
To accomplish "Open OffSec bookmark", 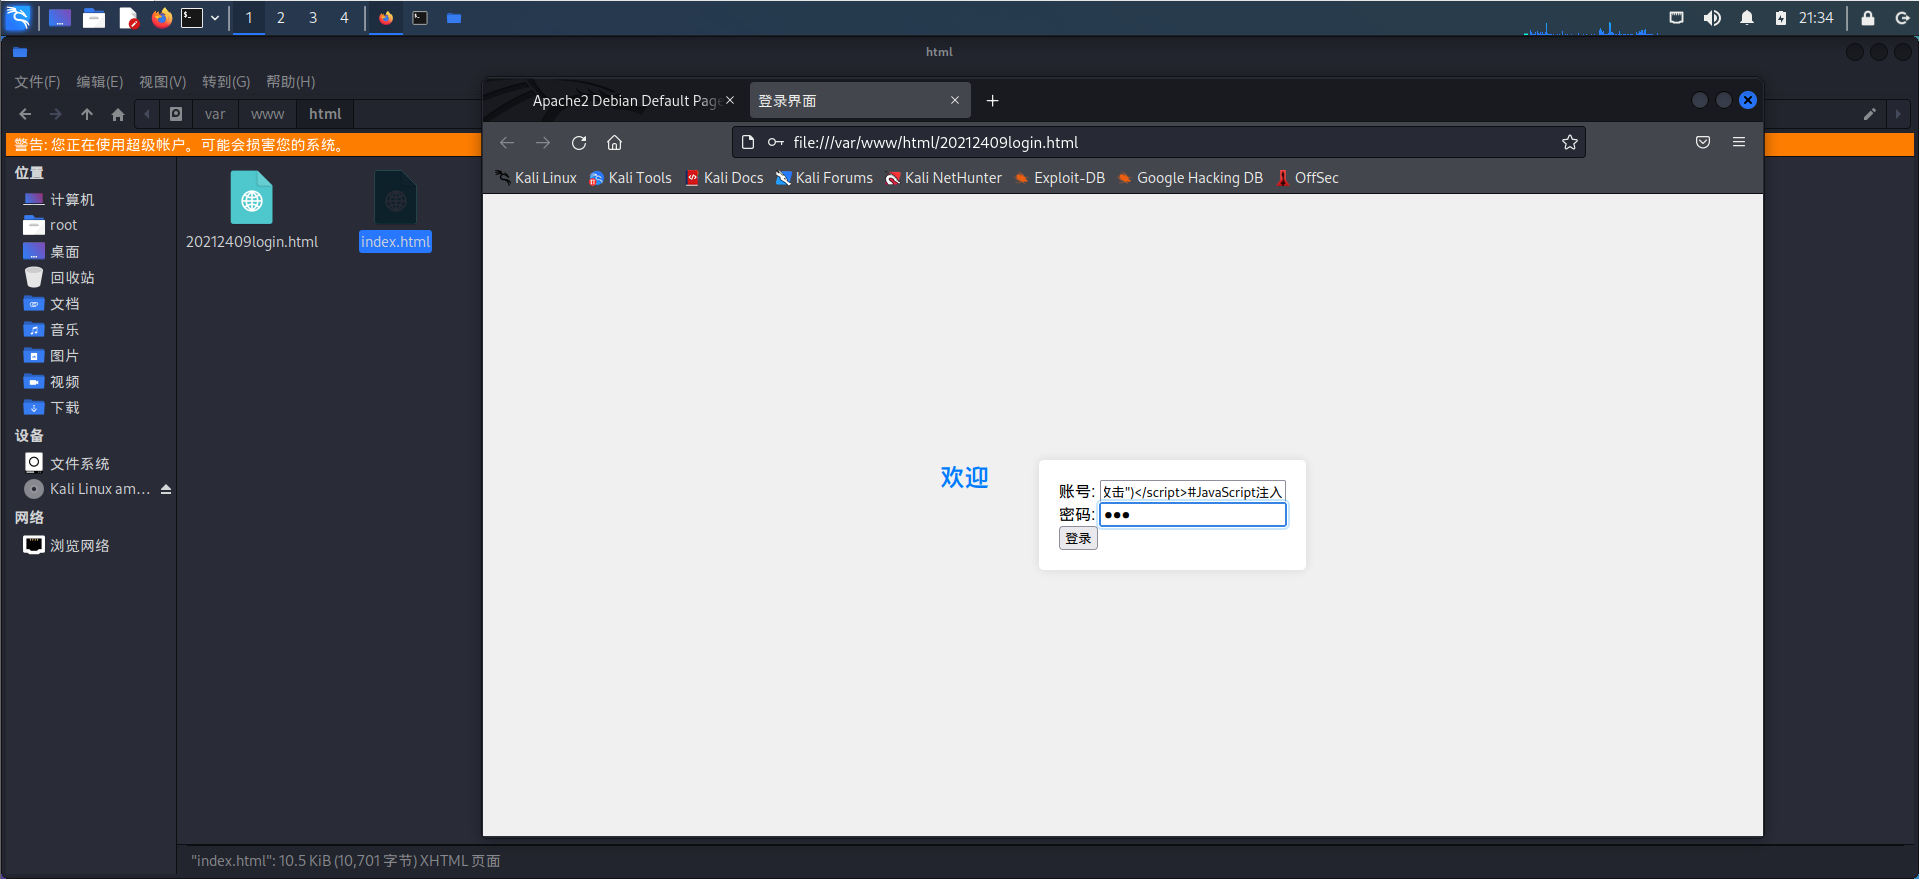I will 1308,178.
